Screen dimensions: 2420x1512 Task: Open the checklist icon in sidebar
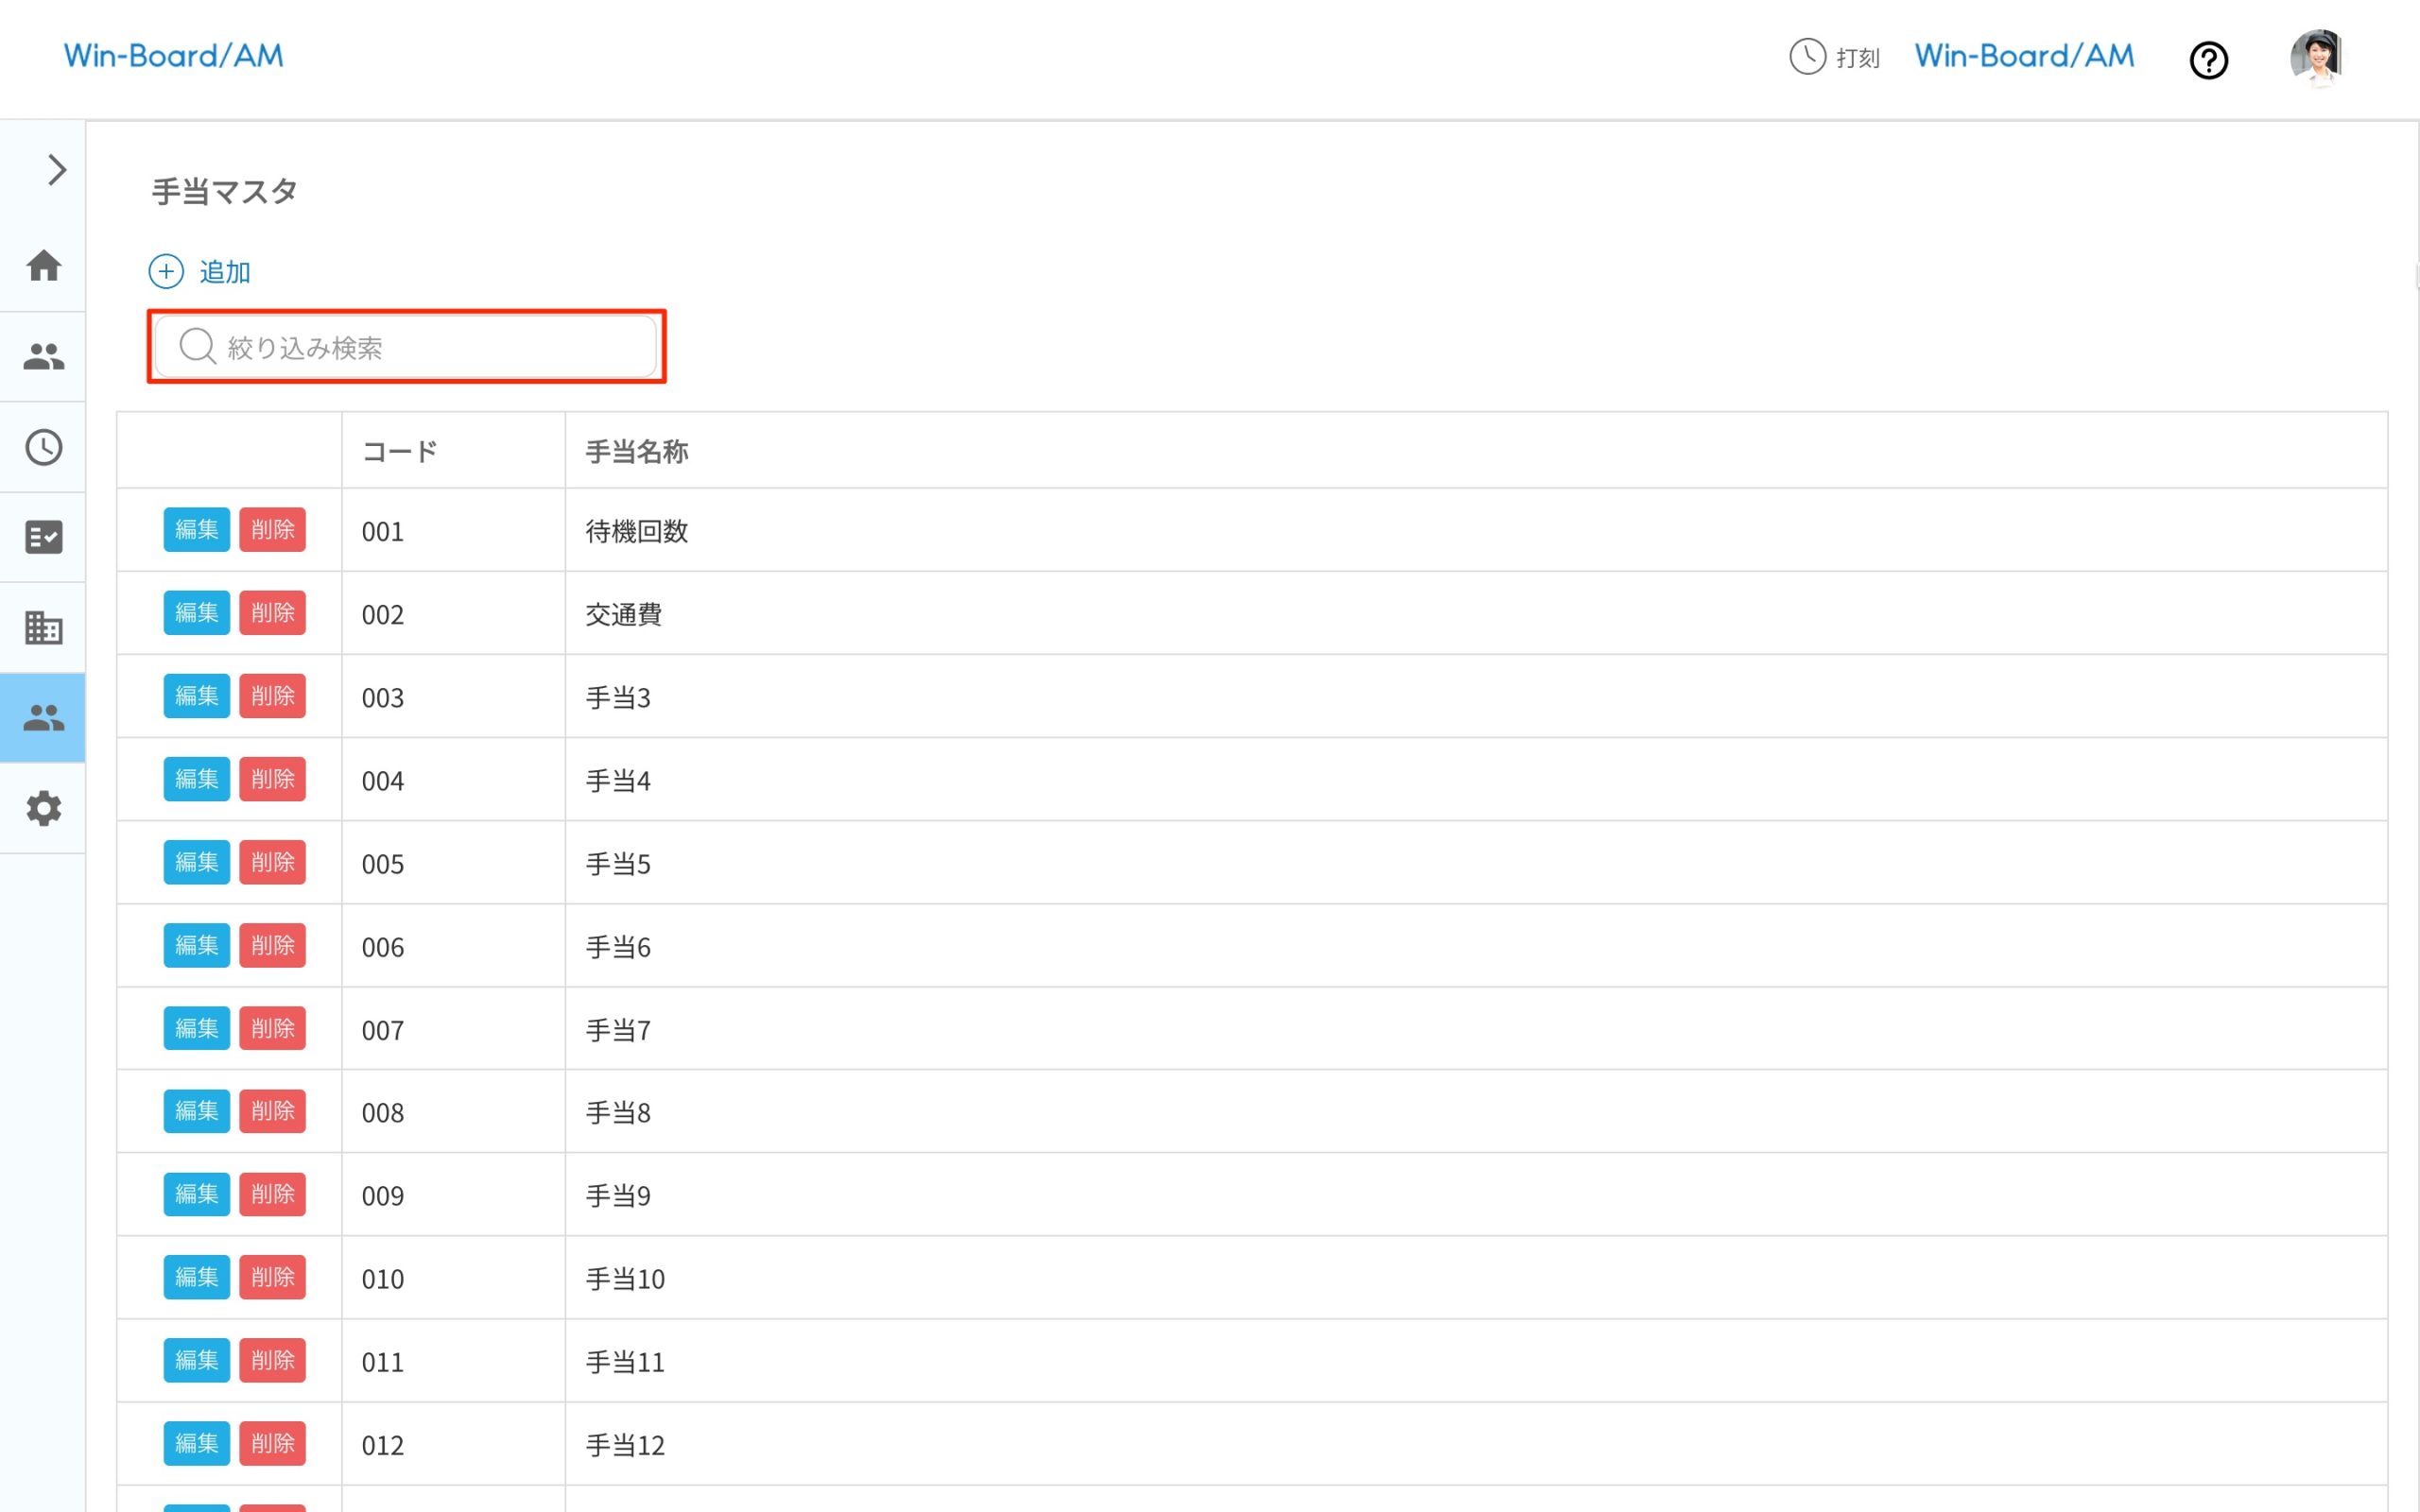click(x=43, y=537)
